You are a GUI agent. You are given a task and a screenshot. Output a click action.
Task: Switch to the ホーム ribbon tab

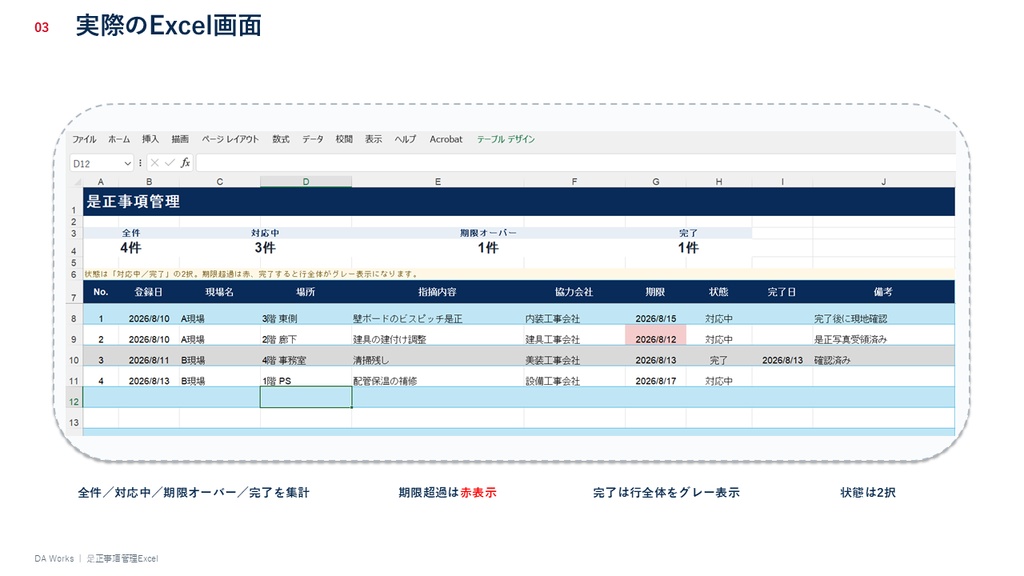pyautogui.click(x=119, y=139)
